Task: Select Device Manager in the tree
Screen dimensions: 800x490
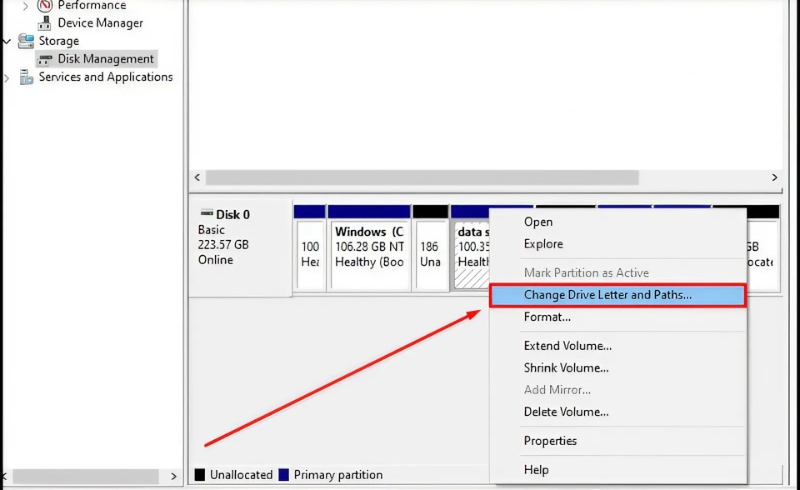Action: (100, 23)
